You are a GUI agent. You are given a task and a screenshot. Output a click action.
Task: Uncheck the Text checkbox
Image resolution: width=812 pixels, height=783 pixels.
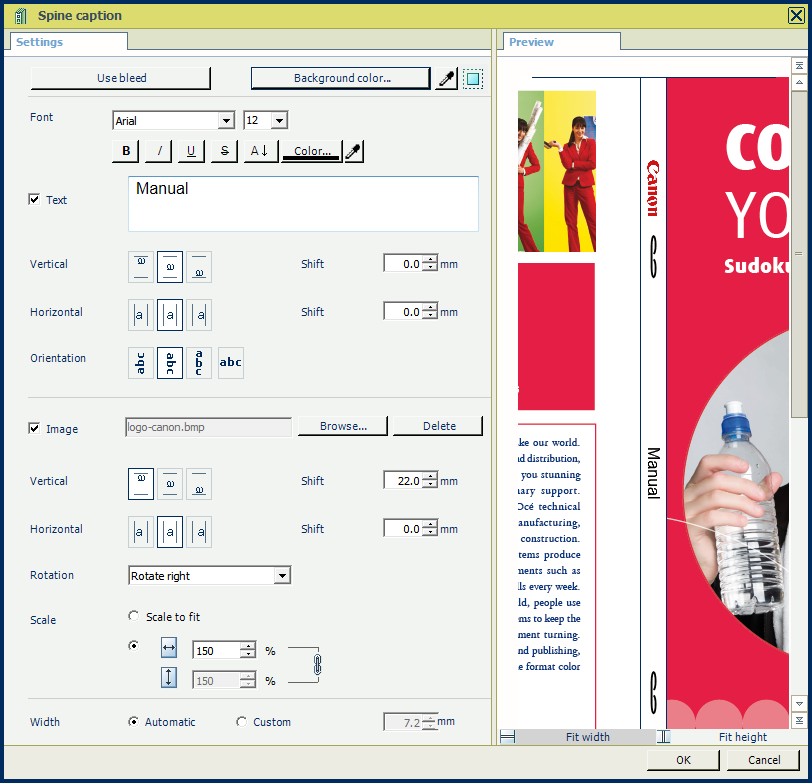tap(35, 200)
